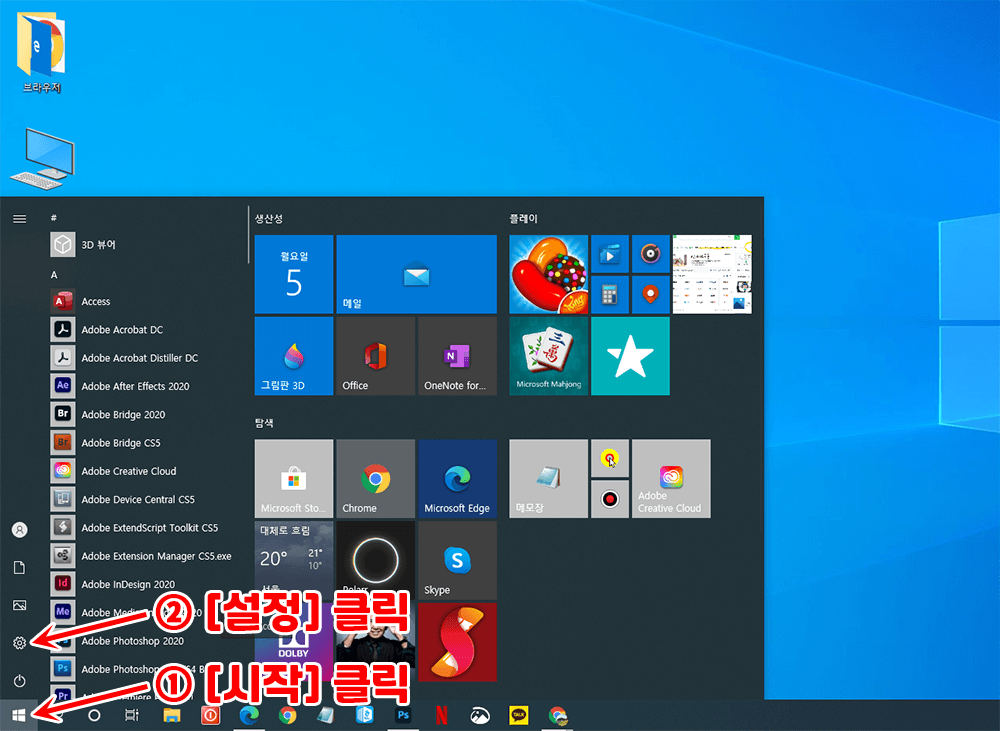1000x731 pixels.
Task: Select the computer icon on desktop
Action: pos(43,158)
